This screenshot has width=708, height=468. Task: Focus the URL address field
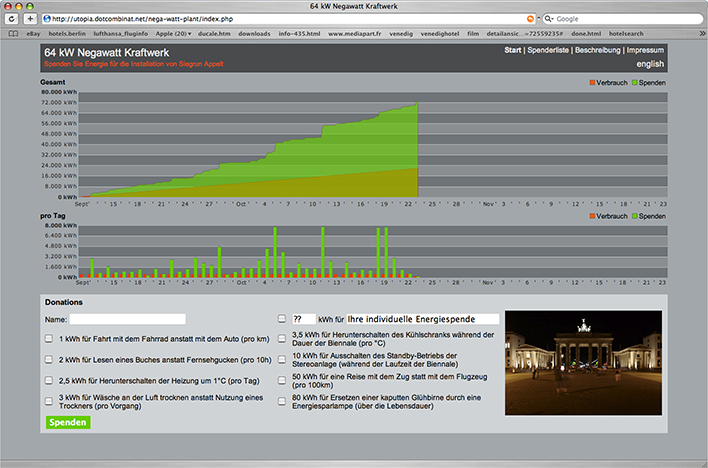tap(288, 19)
